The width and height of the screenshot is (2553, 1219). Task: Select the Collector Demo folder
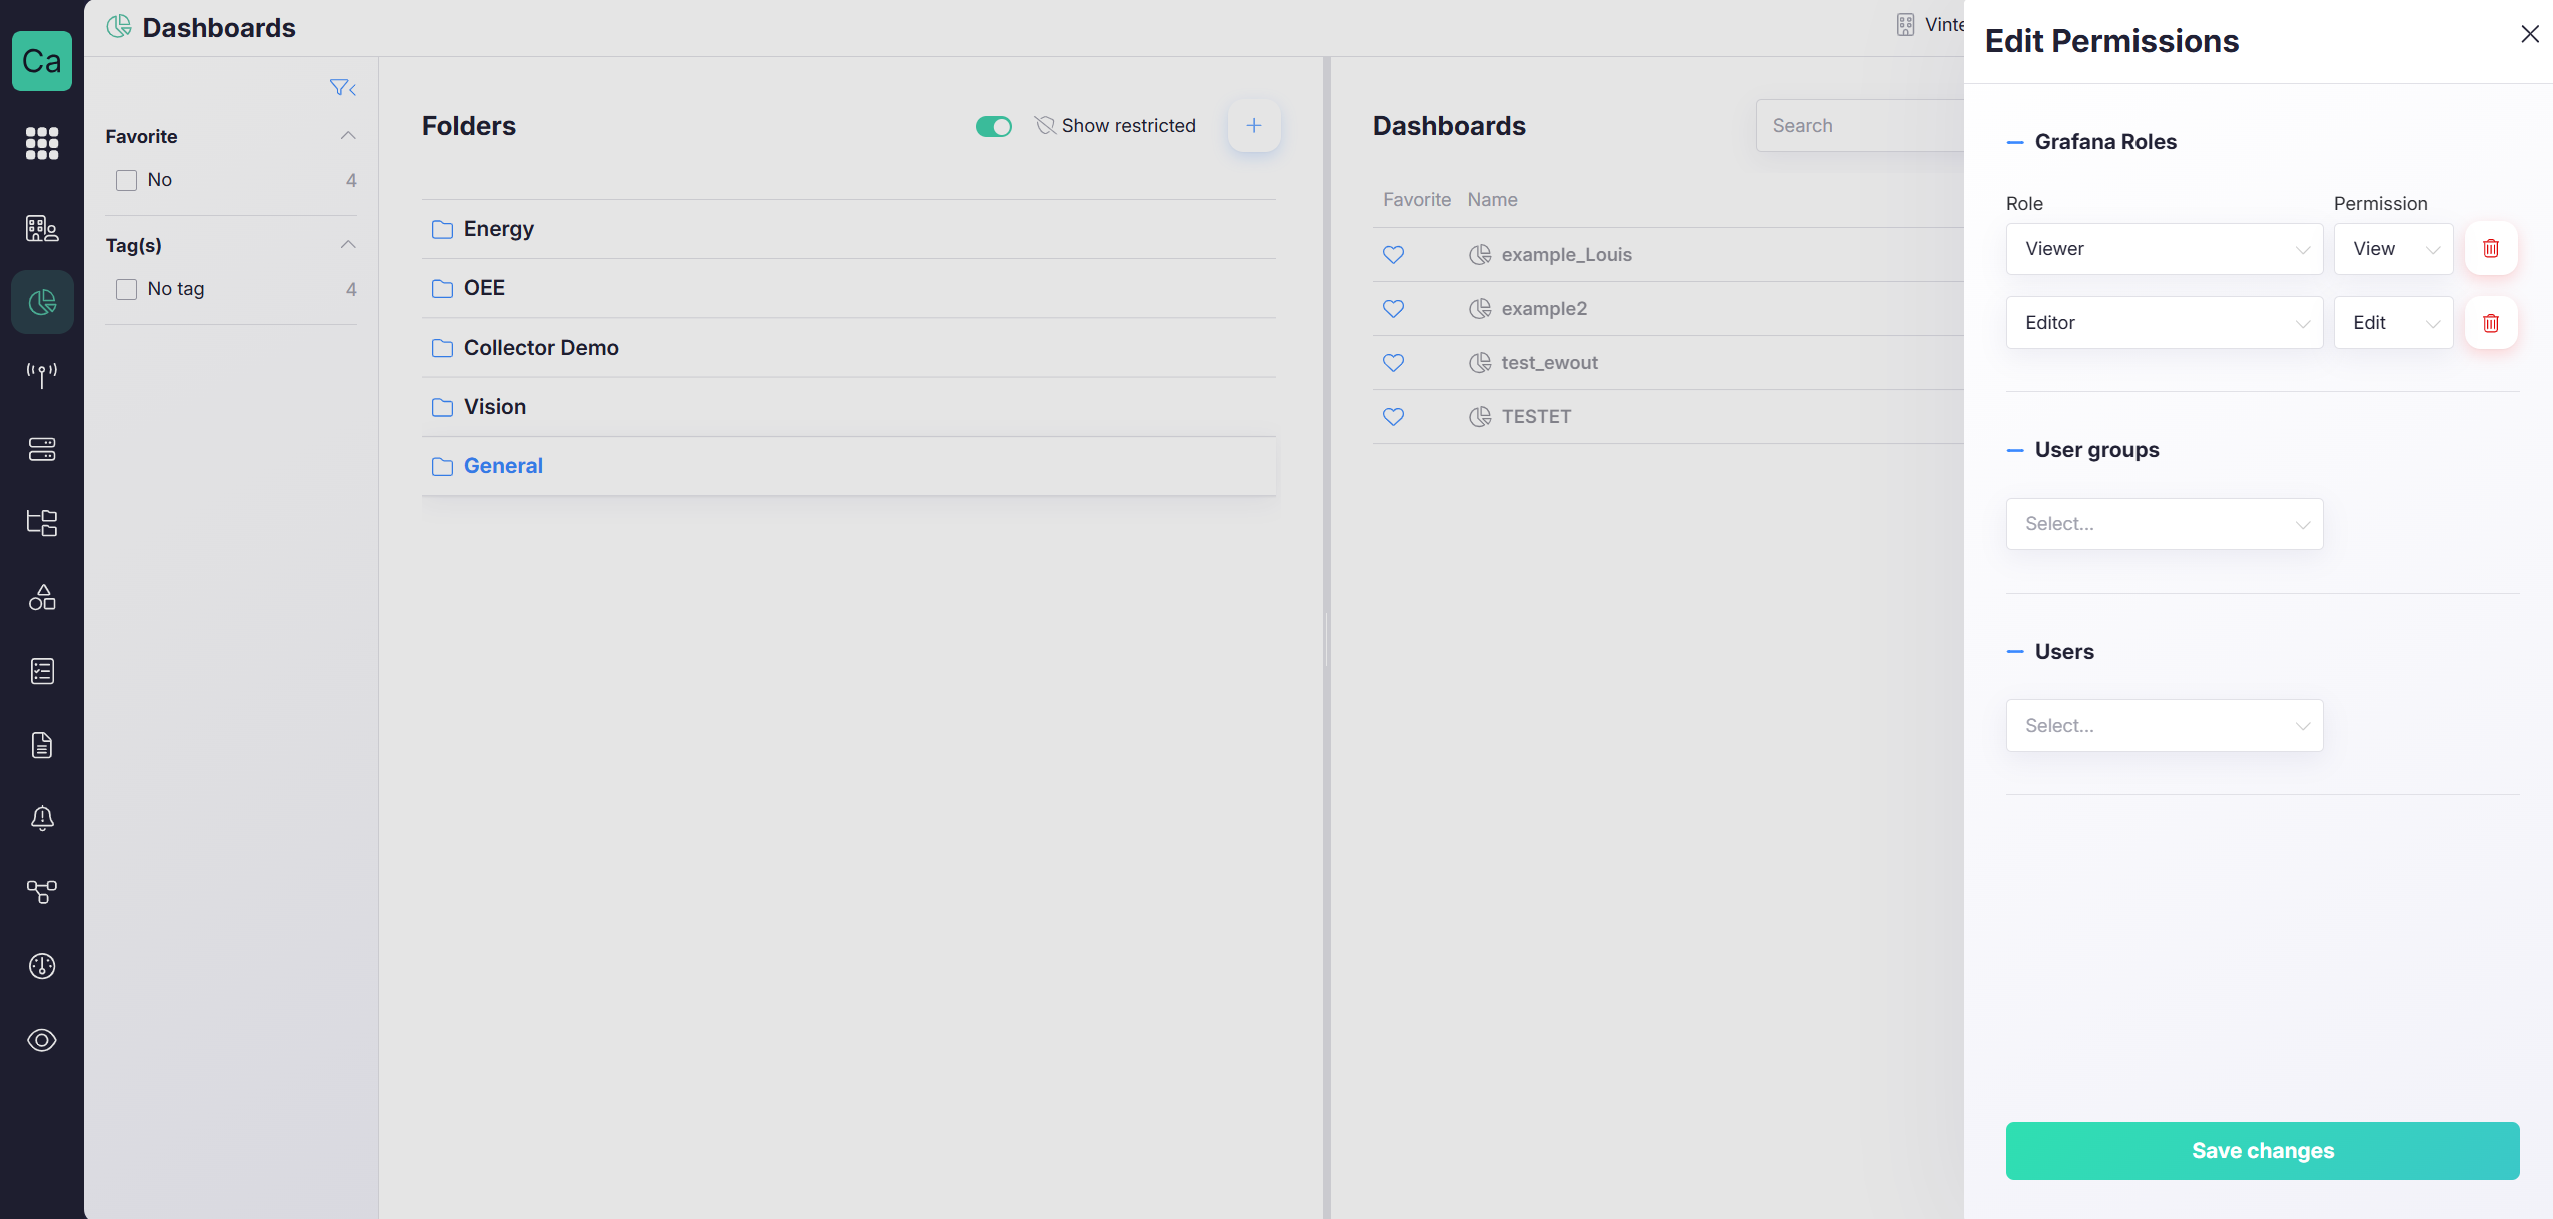coord(848,348)
